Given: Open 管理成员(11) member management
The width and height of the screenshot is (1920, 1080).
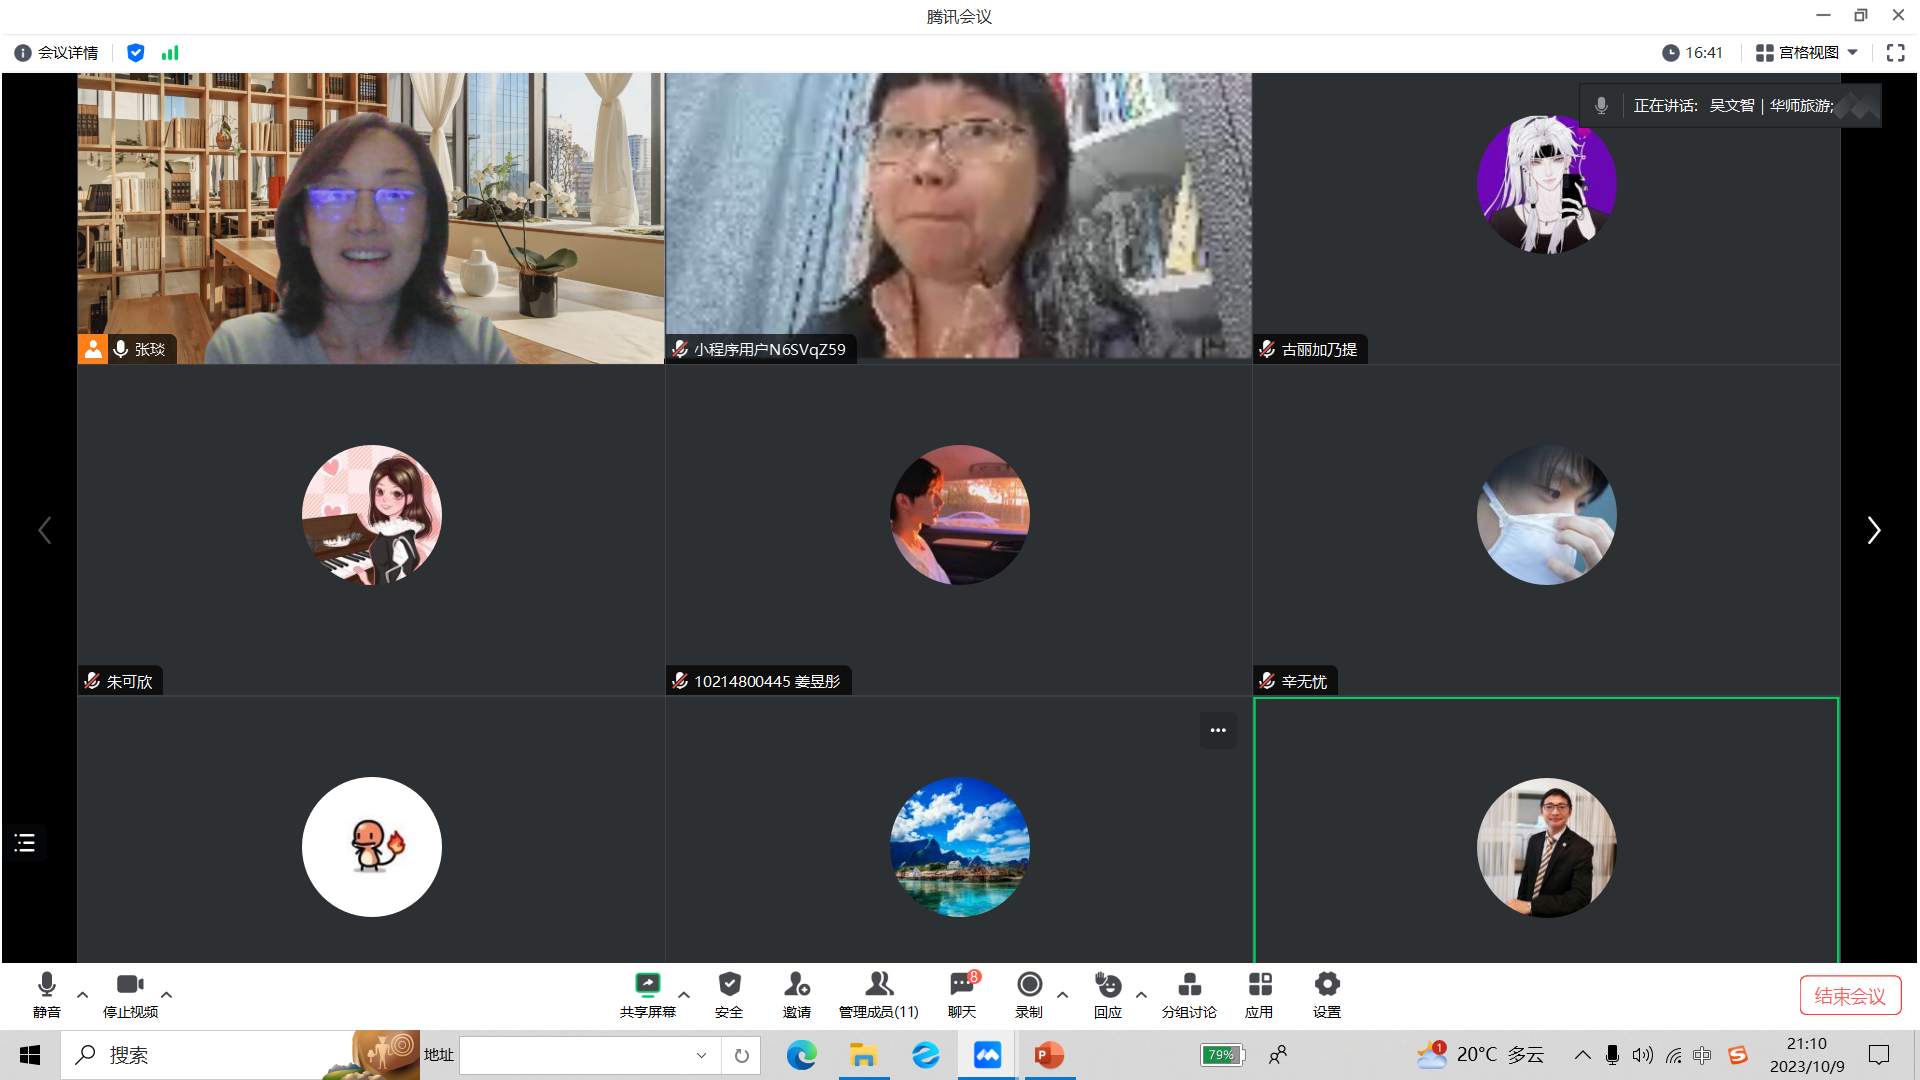Looking at the screenshot, I should click(878, 985).
